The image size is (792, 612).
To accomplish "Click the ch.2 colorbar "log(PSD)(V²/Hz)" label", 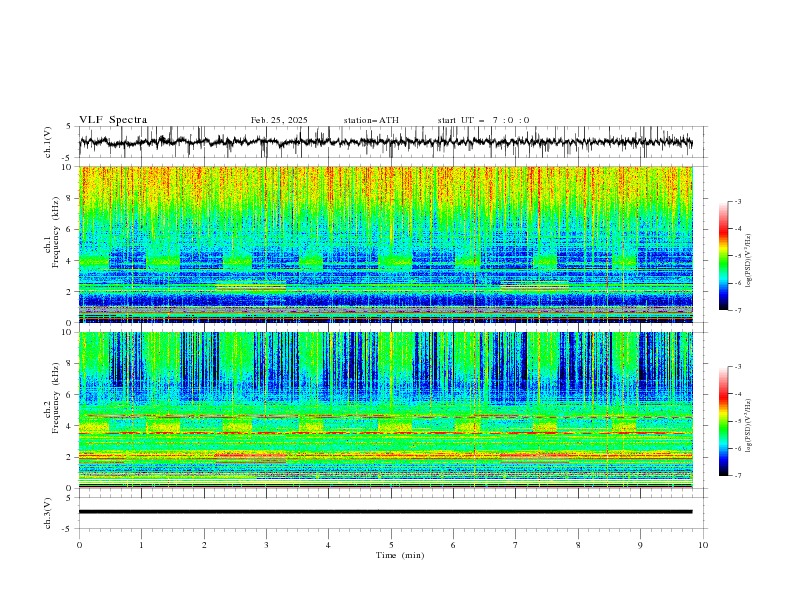I will (x=748, y=426).
